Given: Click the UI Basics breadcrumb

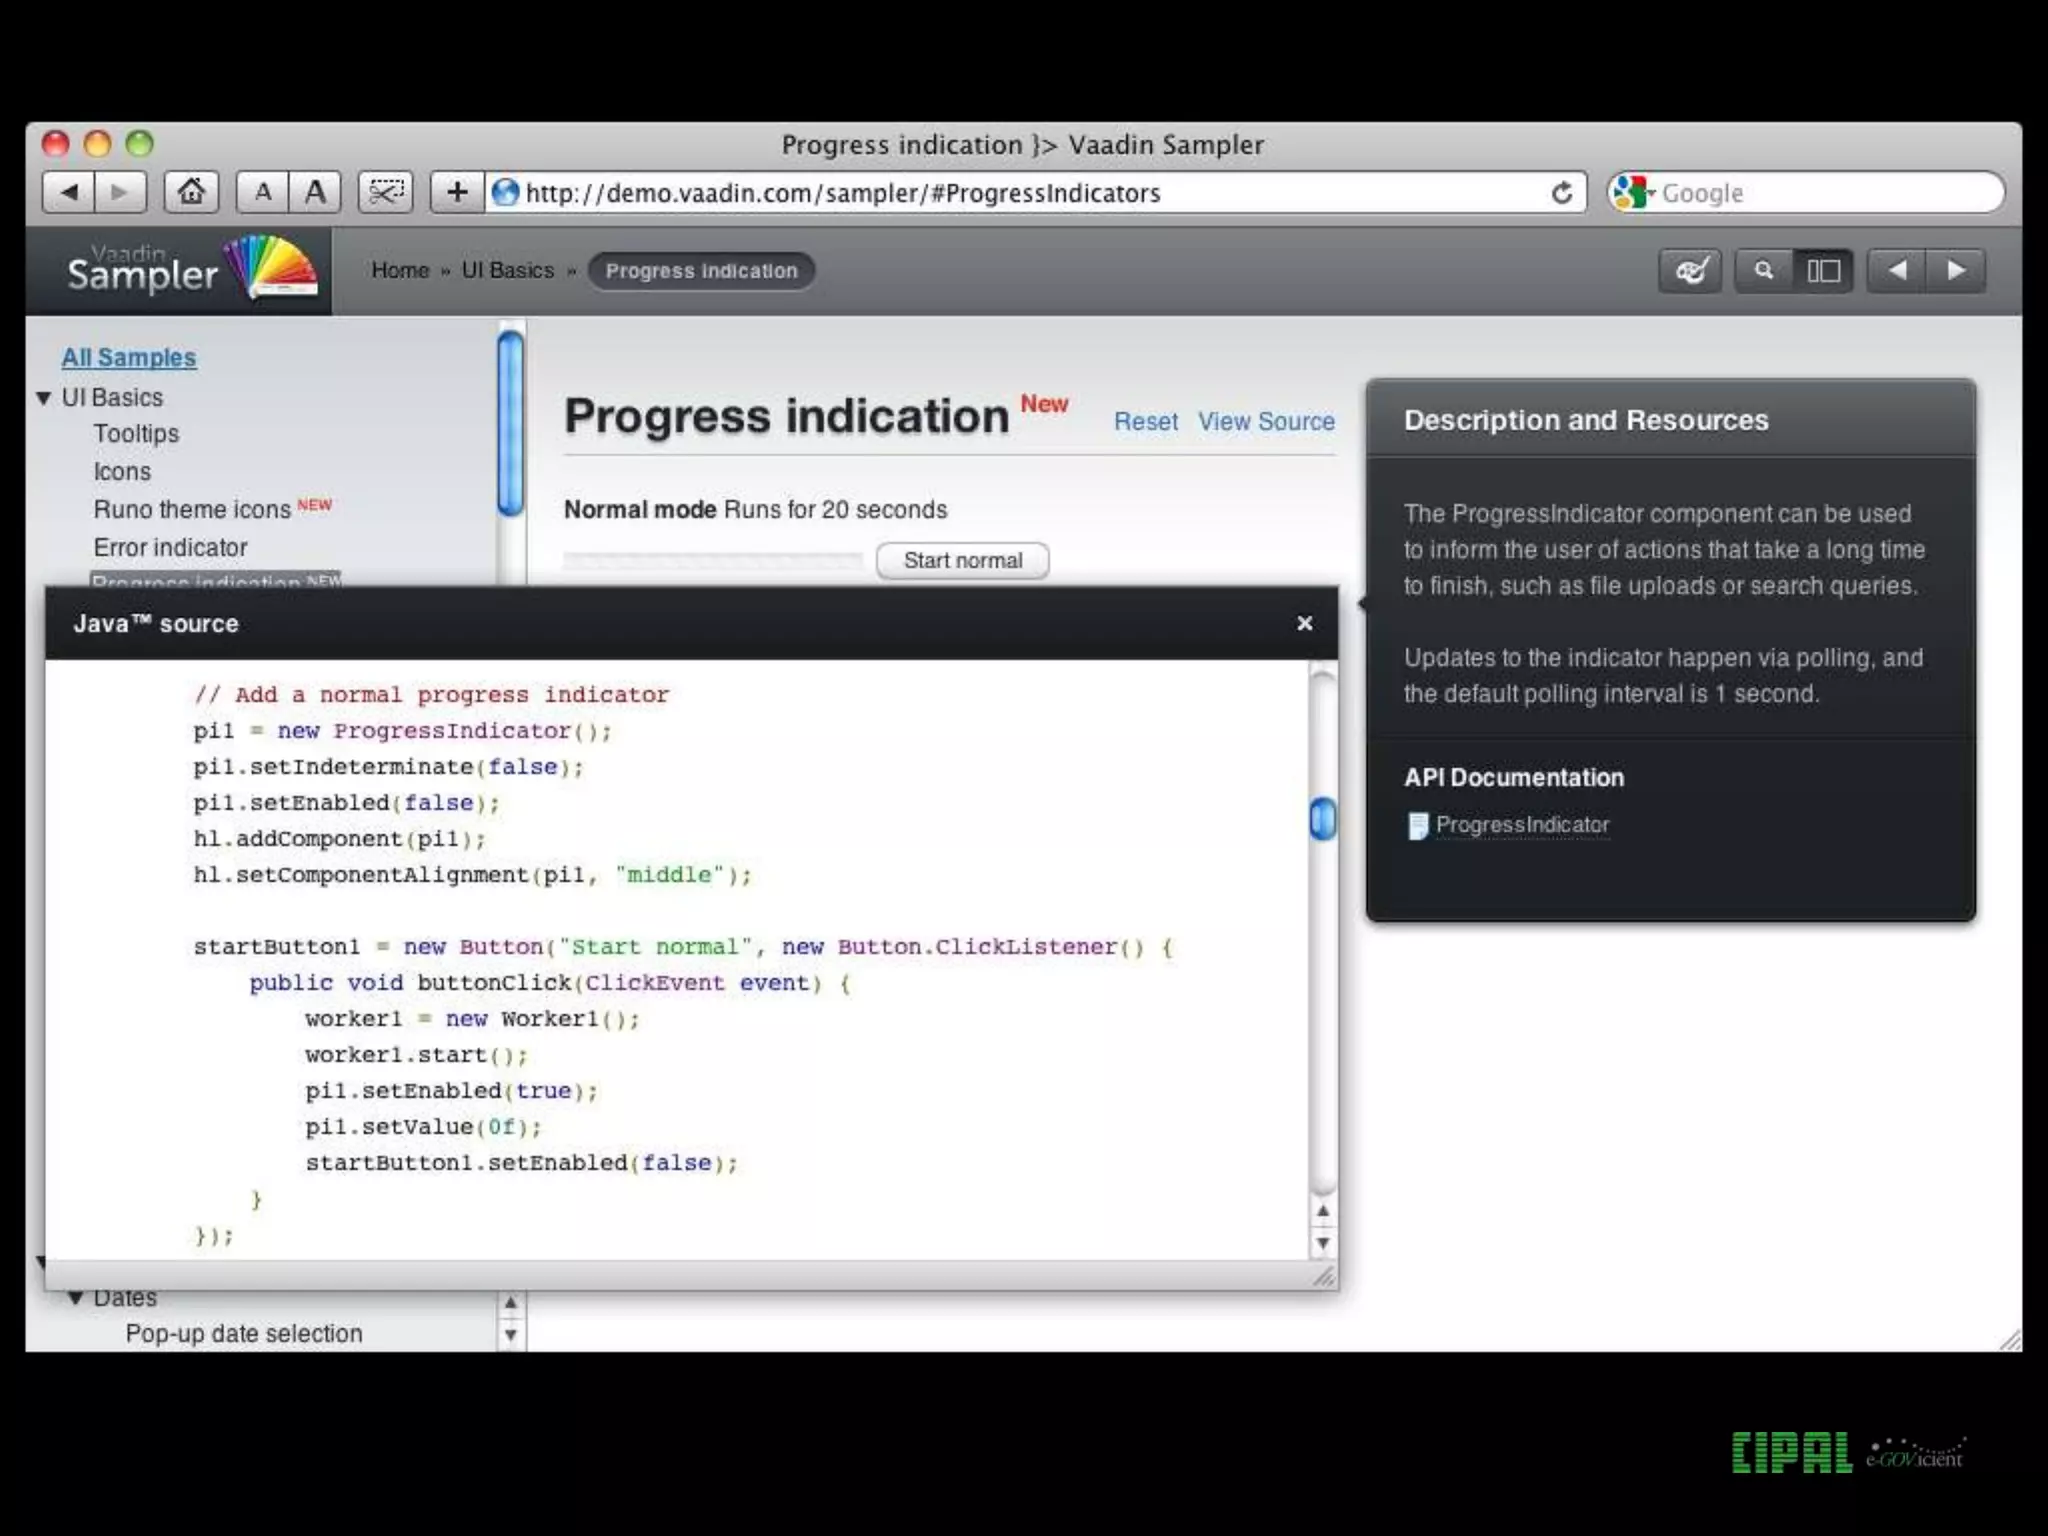Looking at the screenshot, I should (x=507, y=271).
